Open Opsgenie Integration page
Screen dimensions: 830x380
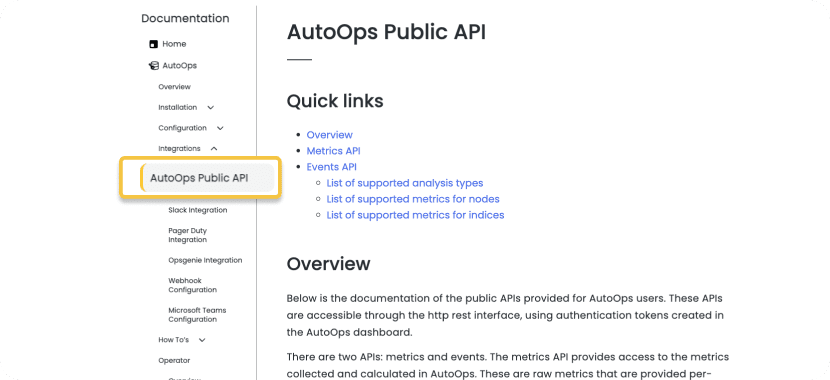coord(205,260)
